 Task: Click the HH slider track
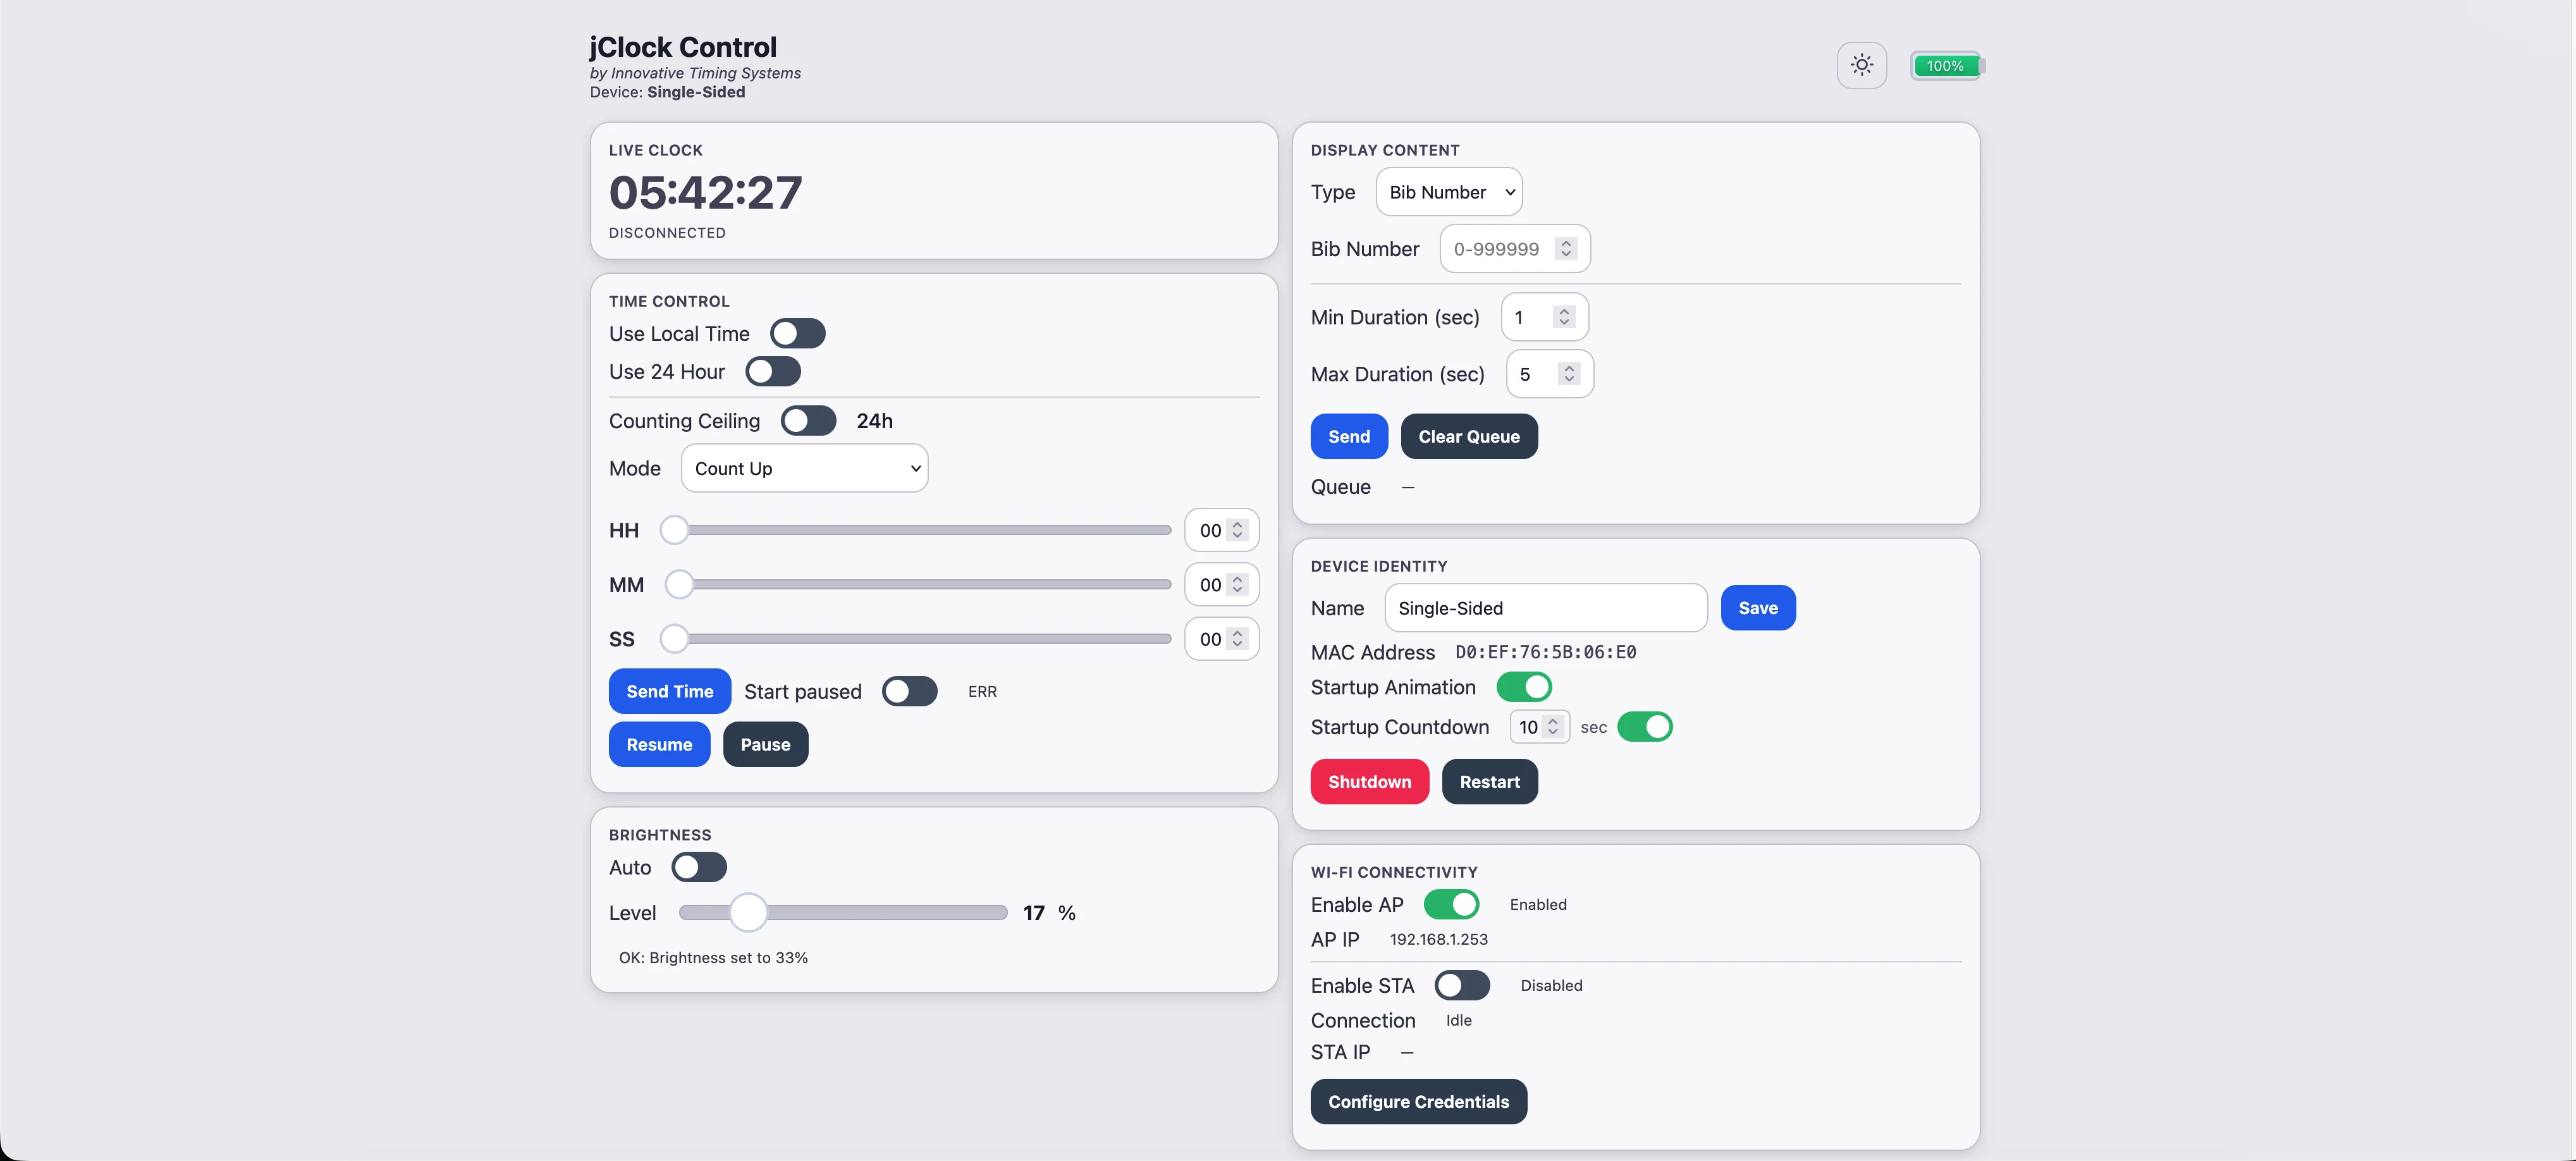click(916, 530)
